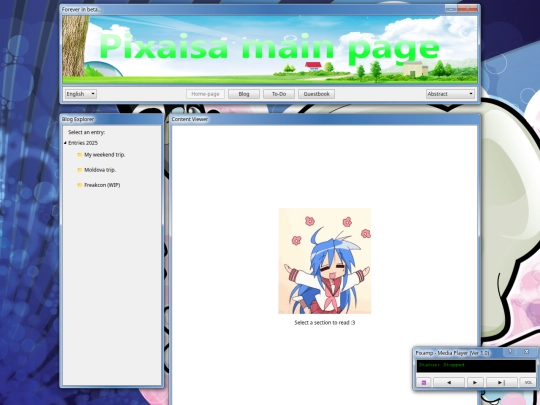Go to the Home-page button

tap(205, 94)
